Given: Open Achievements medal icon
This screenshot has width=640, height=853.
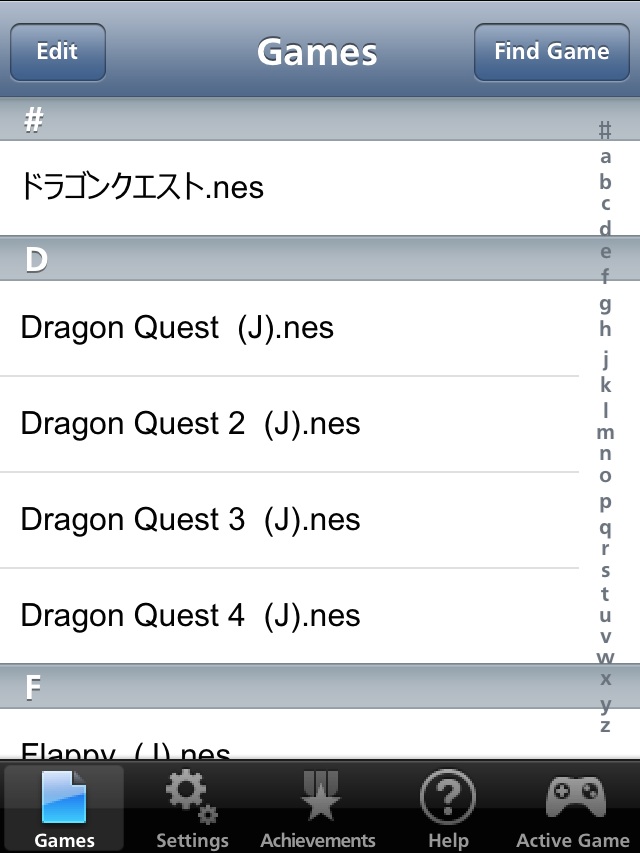Looking at the screenshot, I should (x=320, y=796).
